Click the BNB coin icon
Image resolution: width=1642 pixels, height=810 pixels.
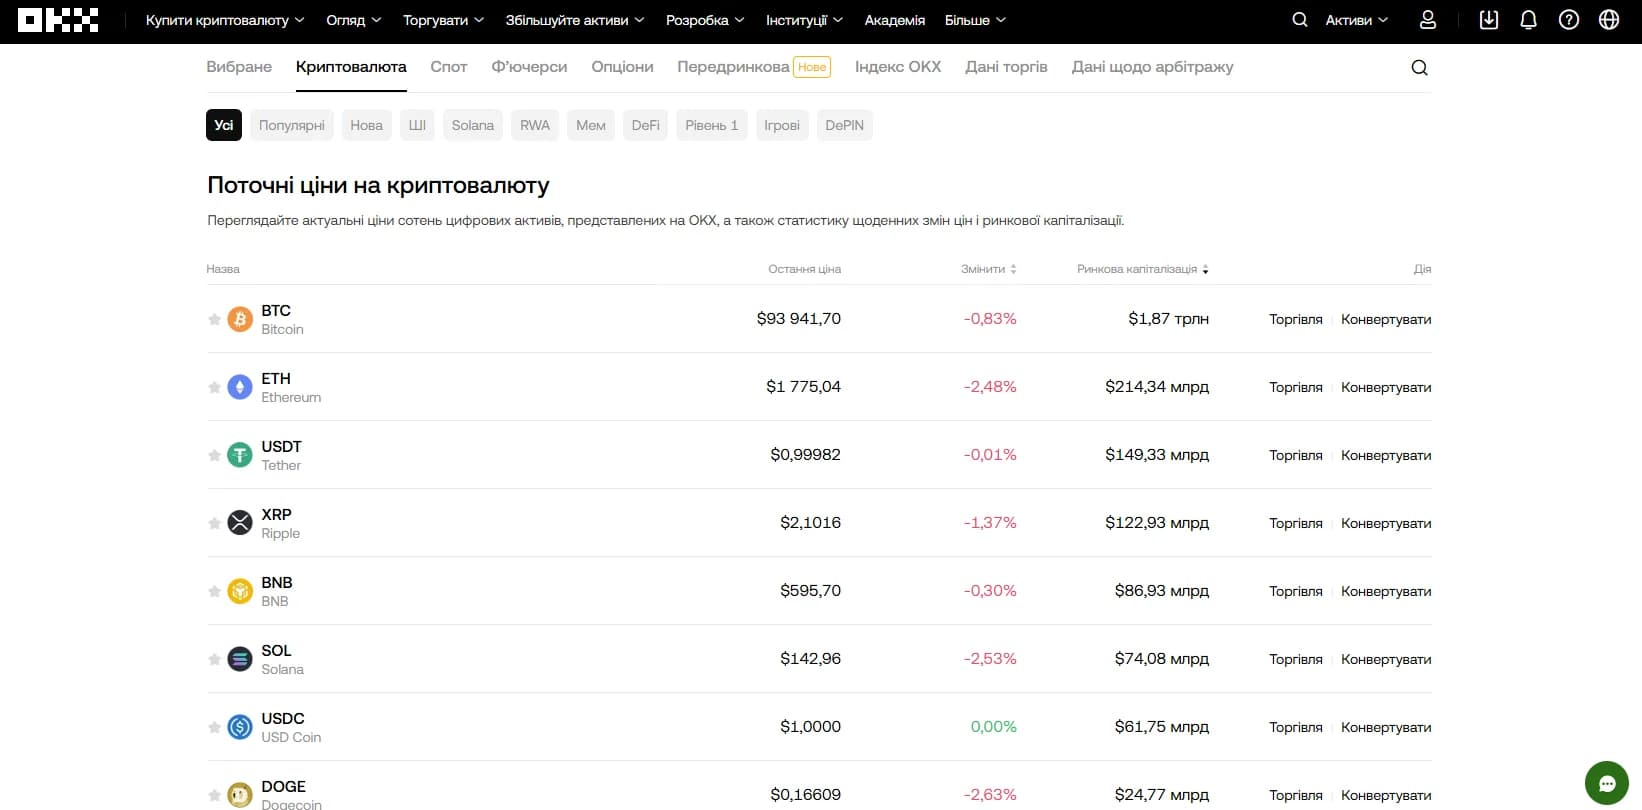pyautogui.click(x=240, y=591)
